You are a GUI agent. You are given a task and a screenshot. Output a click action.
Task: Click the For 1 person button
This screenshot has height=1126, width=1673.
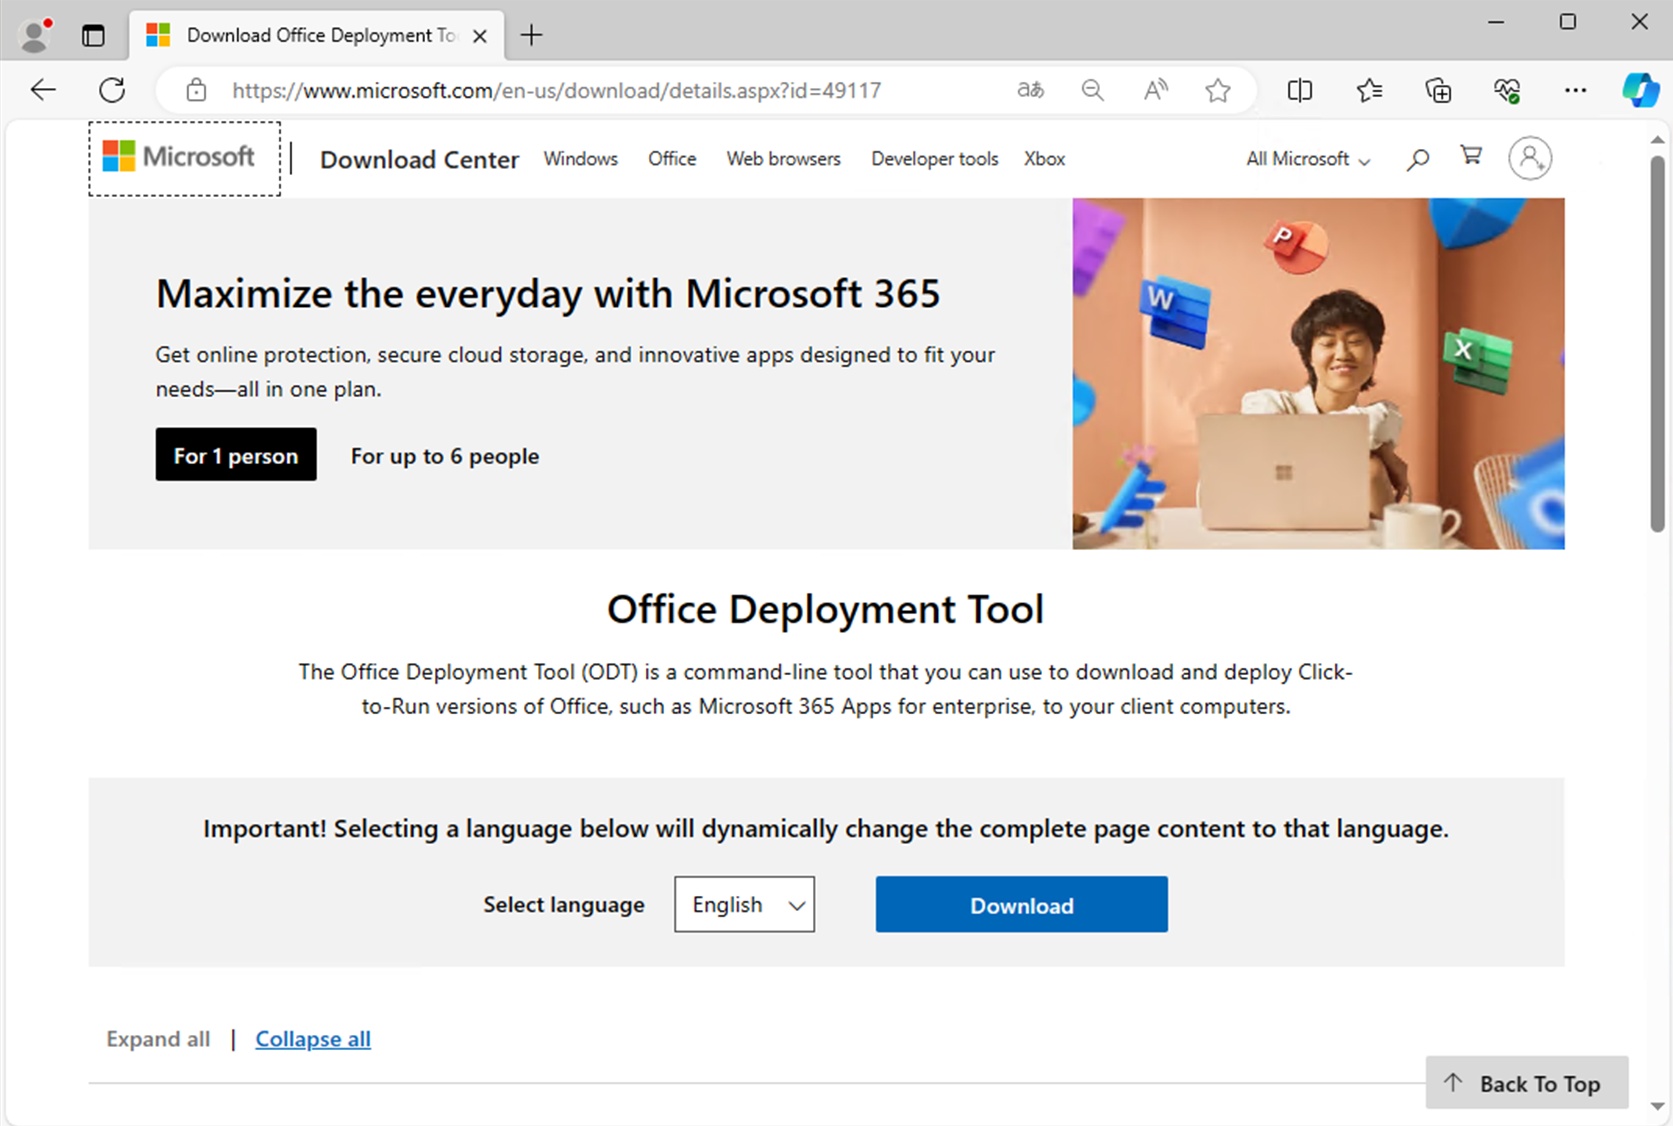tap(236, 455)
